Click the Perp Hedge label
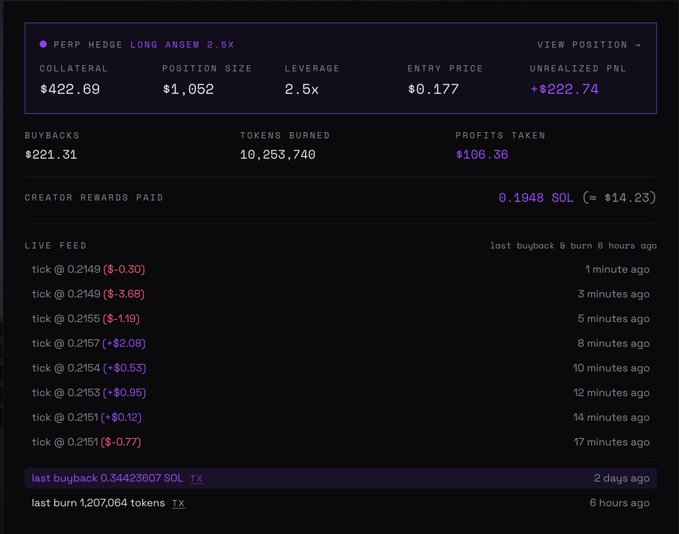679x534 pixels. click(x=88, y=45)
